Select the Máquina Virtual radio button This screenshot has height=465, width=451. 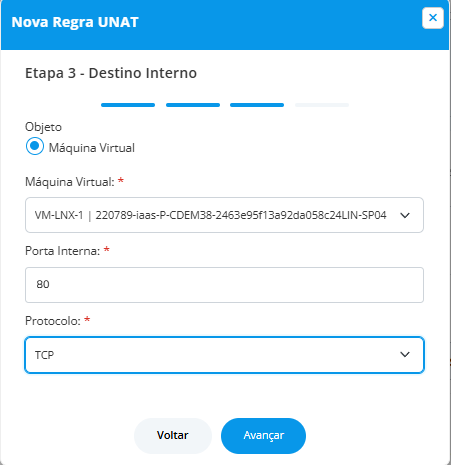tap(35, 146)
